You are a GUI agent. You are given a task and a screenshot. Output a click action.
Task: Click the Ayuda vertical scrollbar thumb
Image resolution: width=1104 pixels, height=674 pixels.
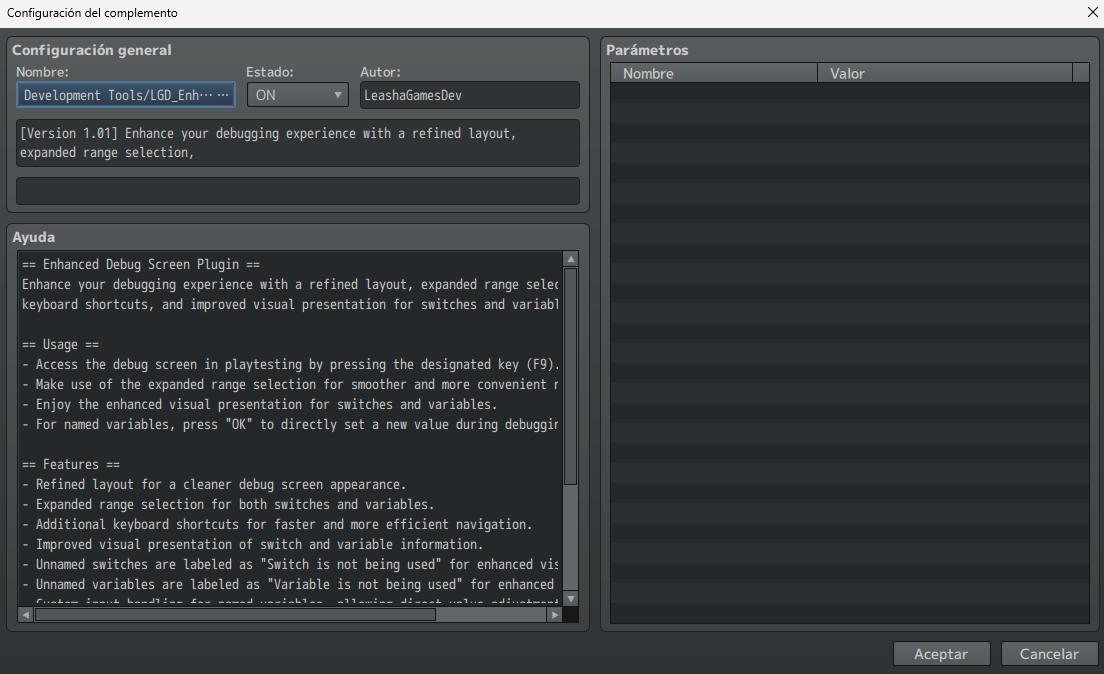click(x=571, y=377)
